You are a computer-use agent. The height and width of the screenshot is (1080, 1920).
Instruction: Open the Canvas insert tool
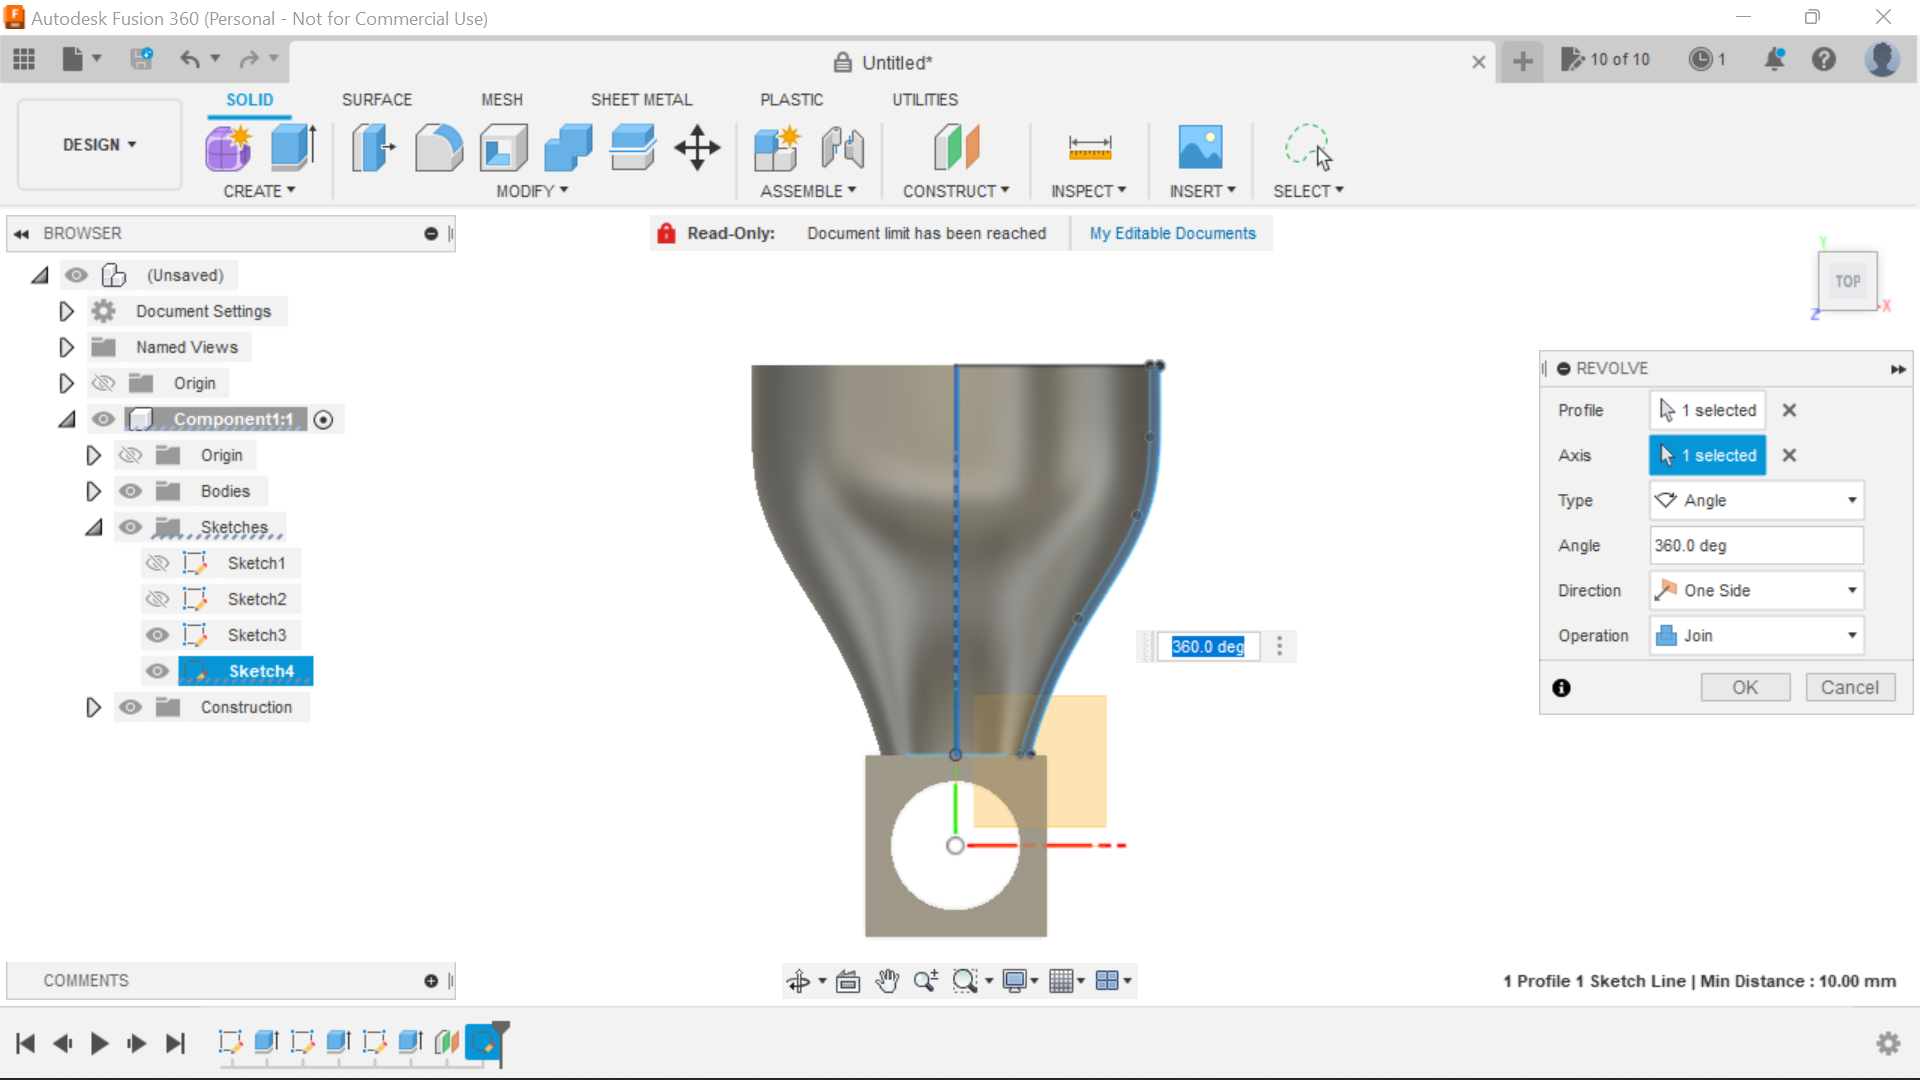click(1201, 147)
